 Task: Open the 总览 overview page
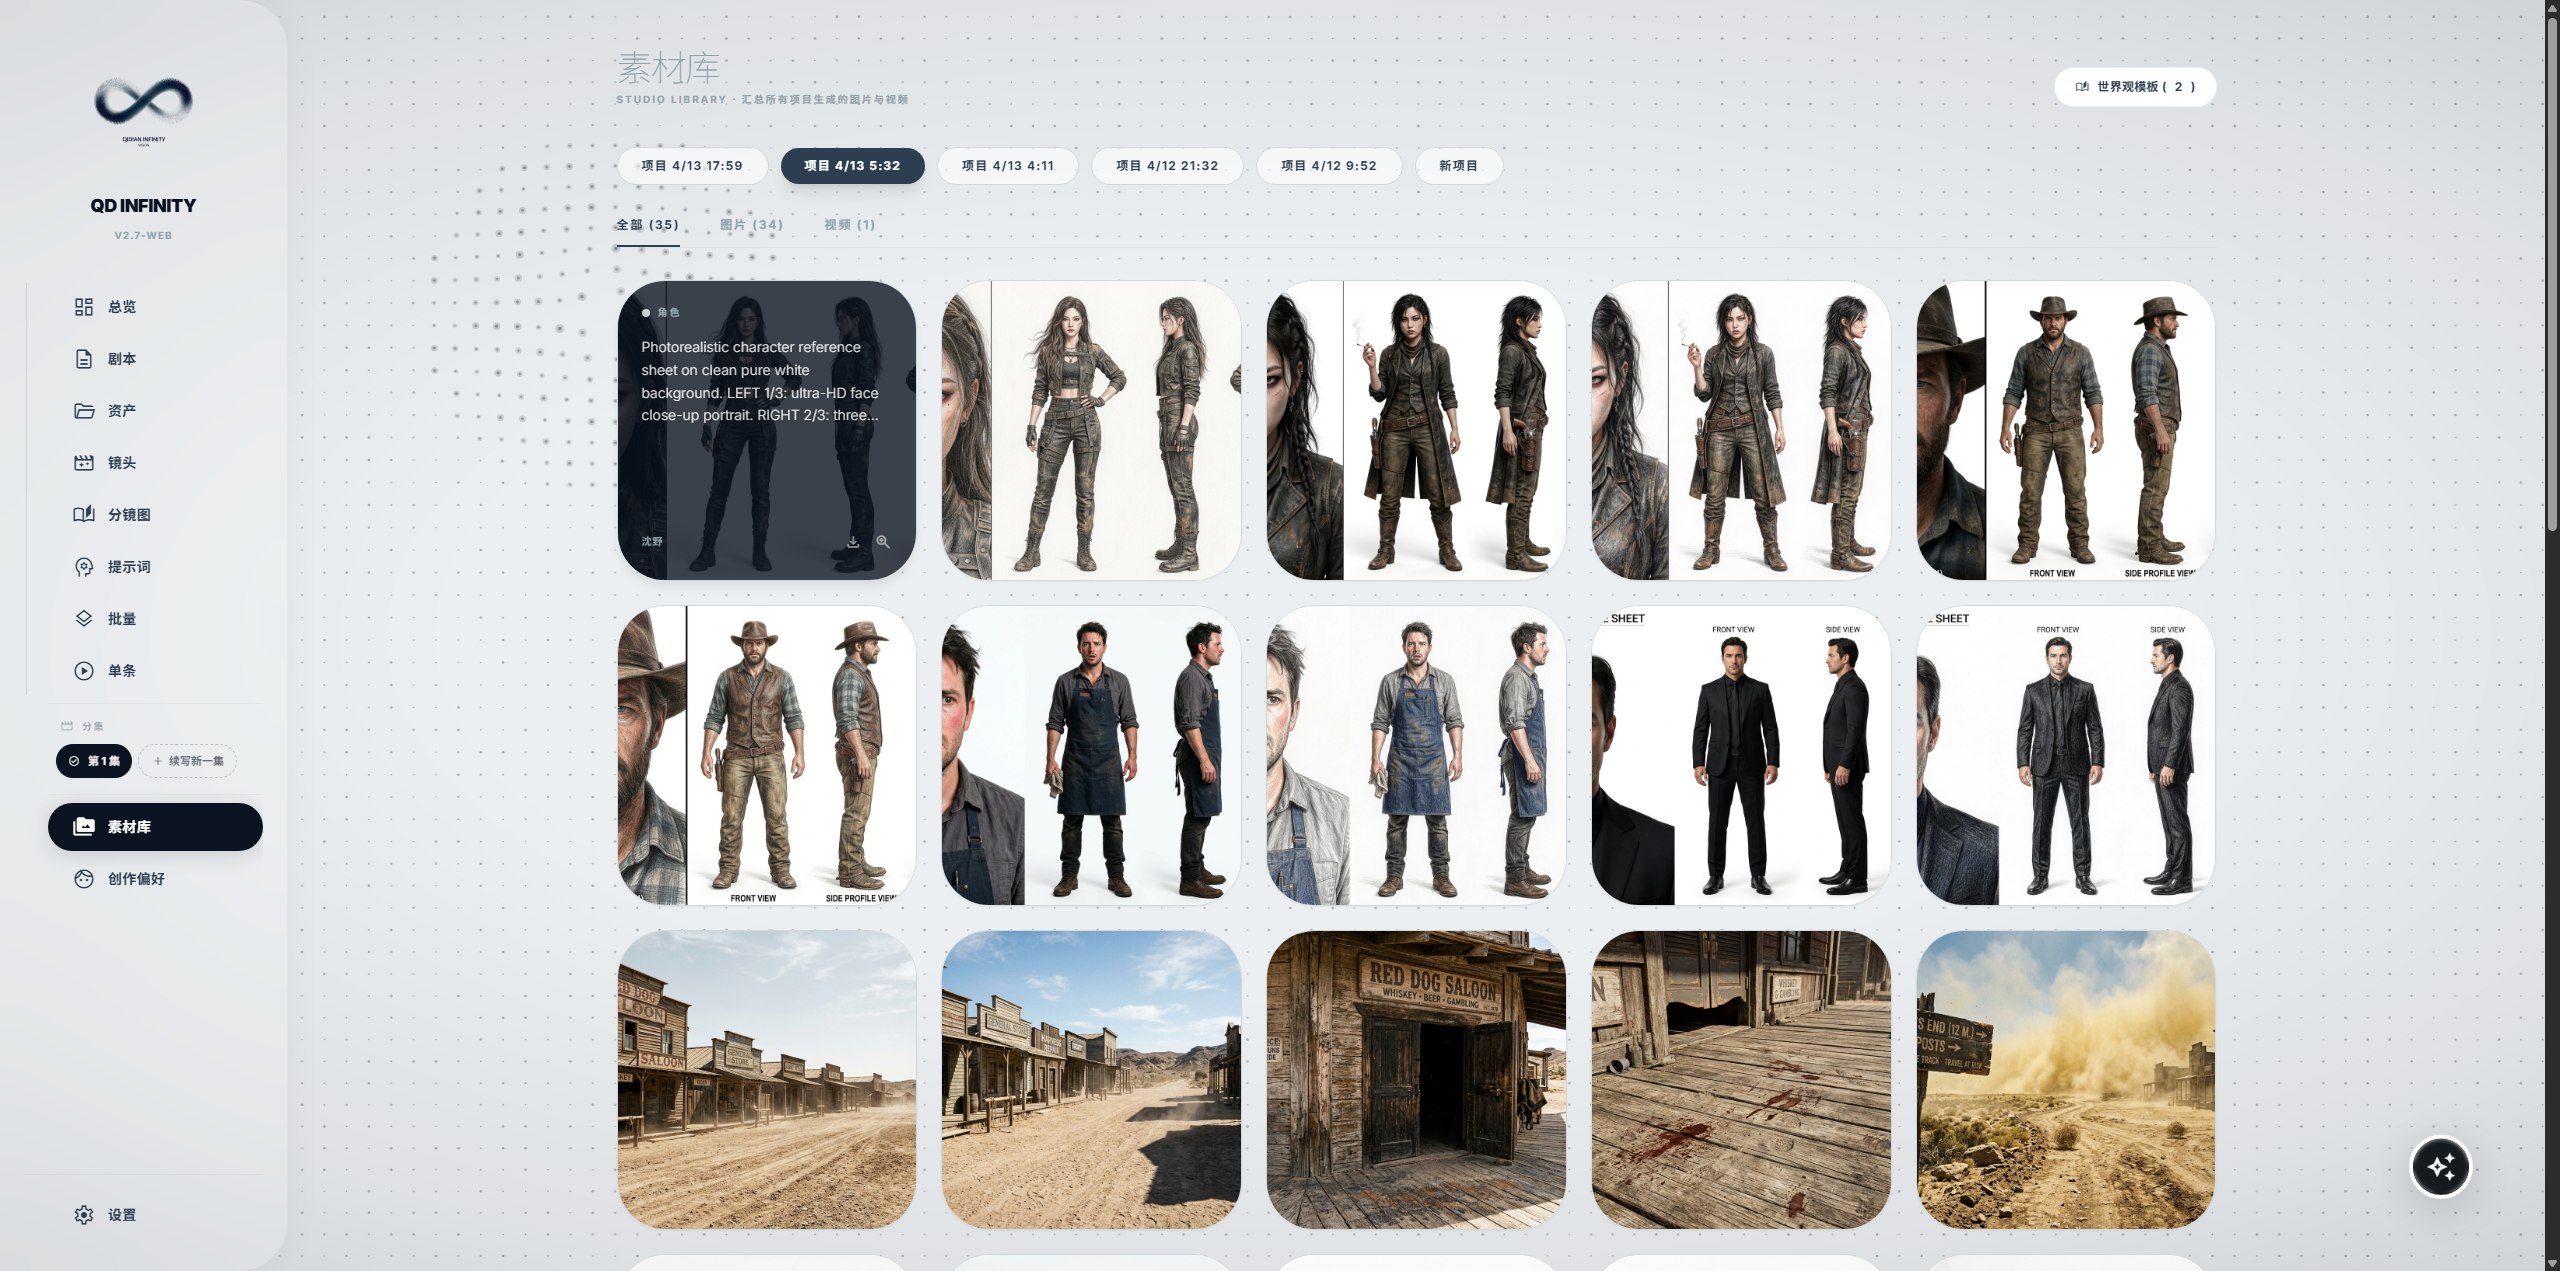[121, 307]
